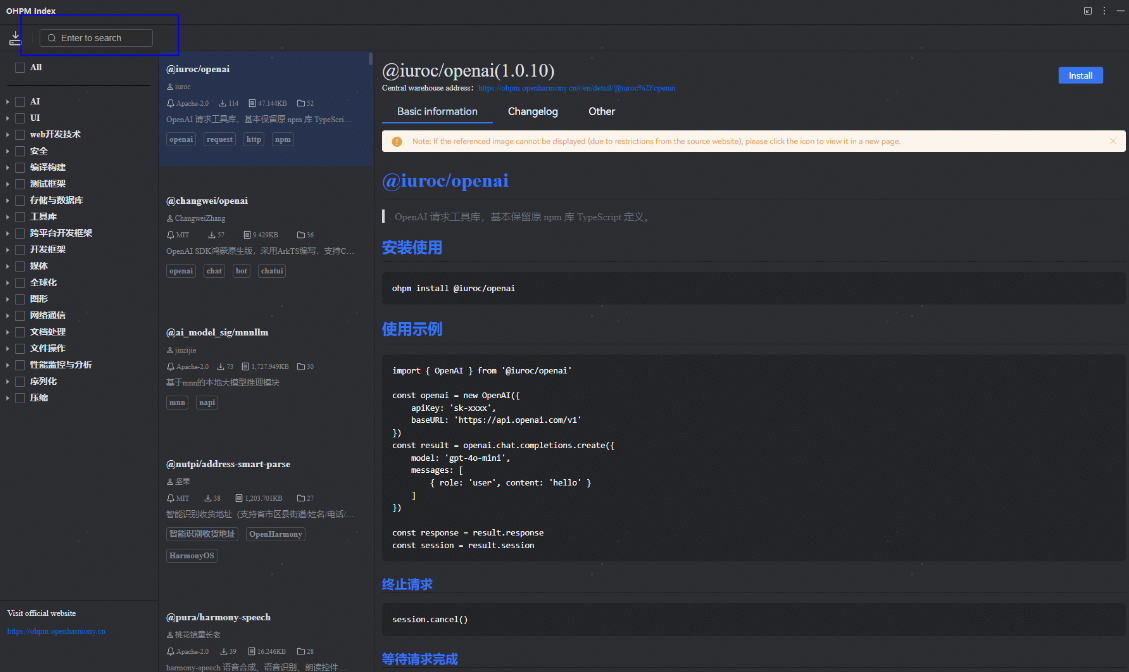Tick the UI category checkbox
1129x672 pixels.
point(20,118)
